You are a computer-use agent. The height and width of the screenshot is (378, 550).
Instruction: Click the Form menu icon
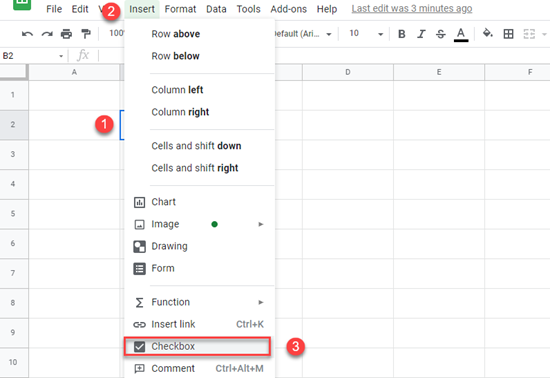tap(139, 269)
